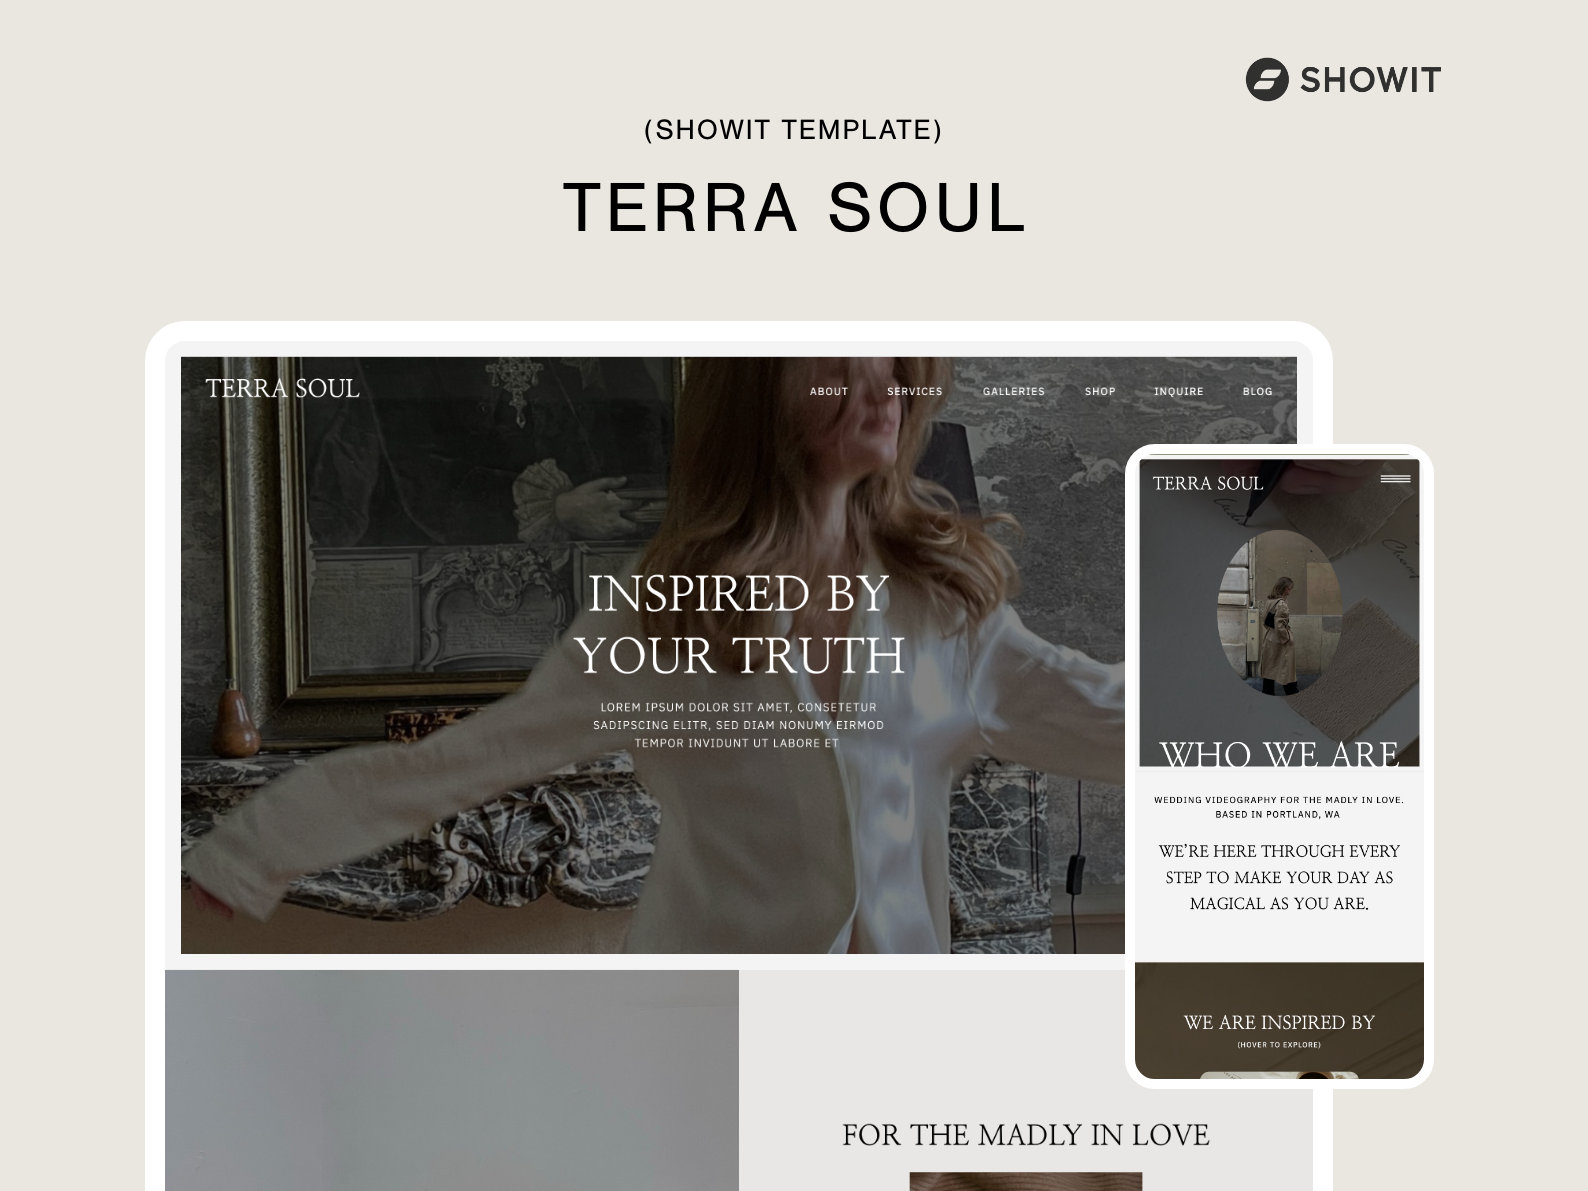Open the SERVICES nav item
Image resolution: width=1588 pixels, height=1191 pixels.
pyautogui.click(x=915, y=391)
